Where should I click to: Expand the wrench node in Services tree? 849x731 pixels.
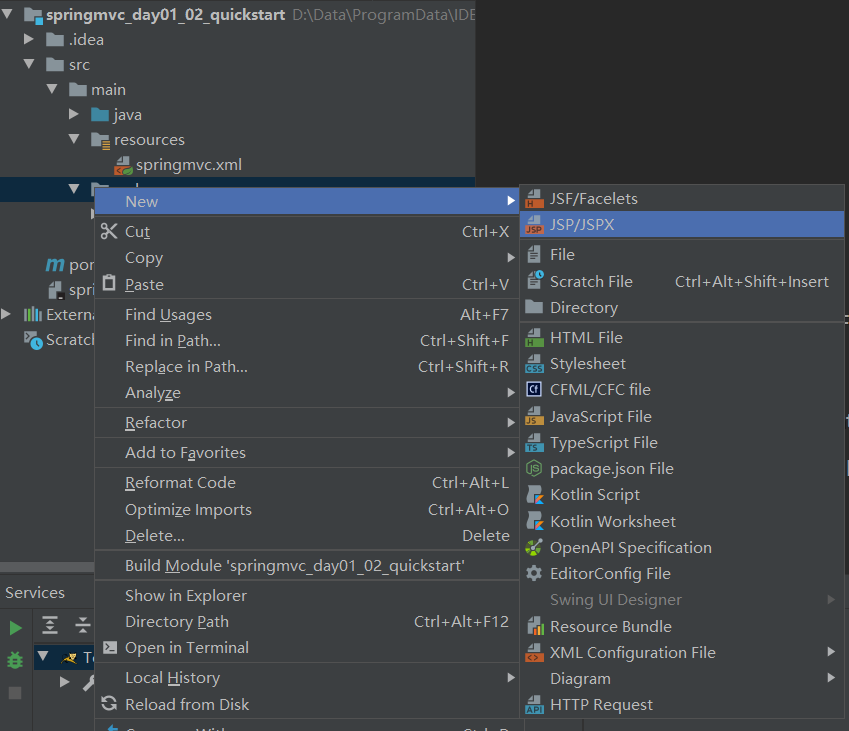click(x=64, y=682)
